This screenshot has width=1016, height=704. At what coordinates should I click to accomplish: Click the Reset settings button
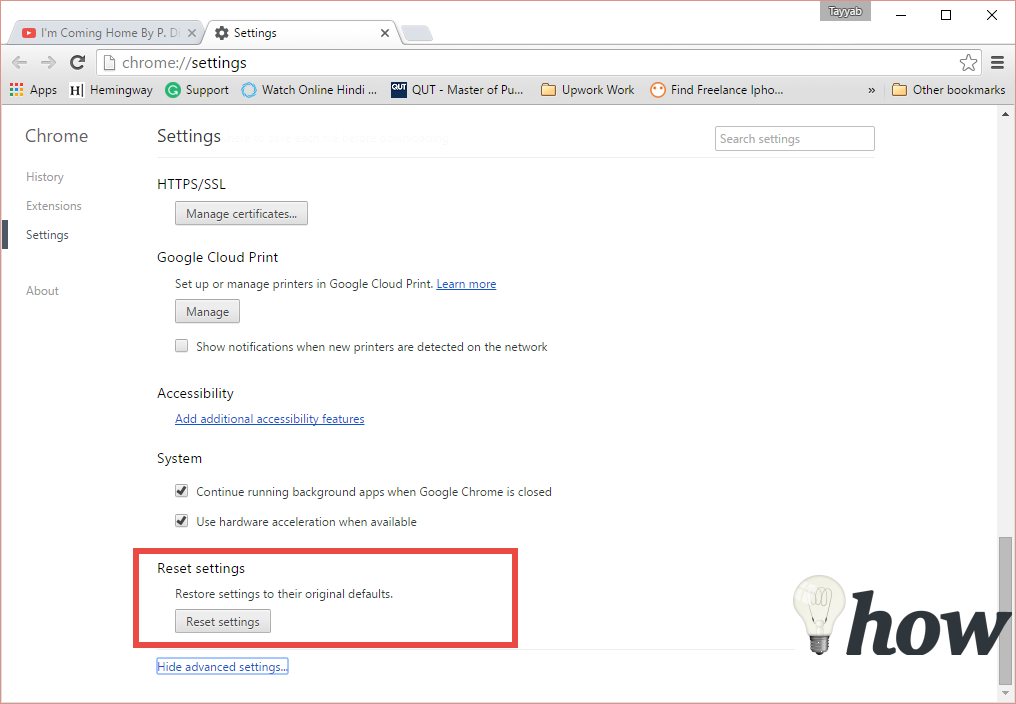click(223, 621)
